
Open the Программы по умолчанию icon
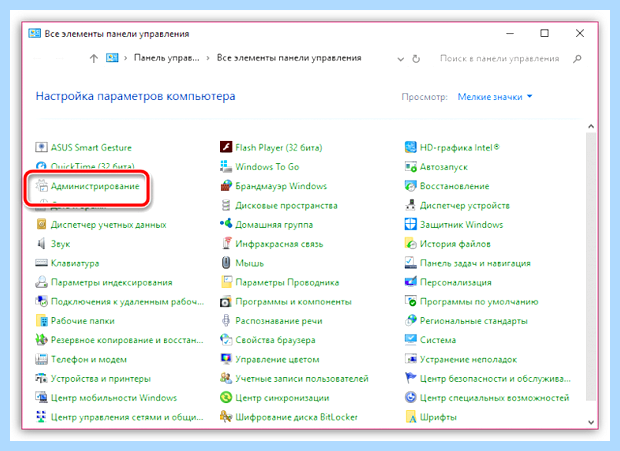pyautogui.click(x=411, y=301)
